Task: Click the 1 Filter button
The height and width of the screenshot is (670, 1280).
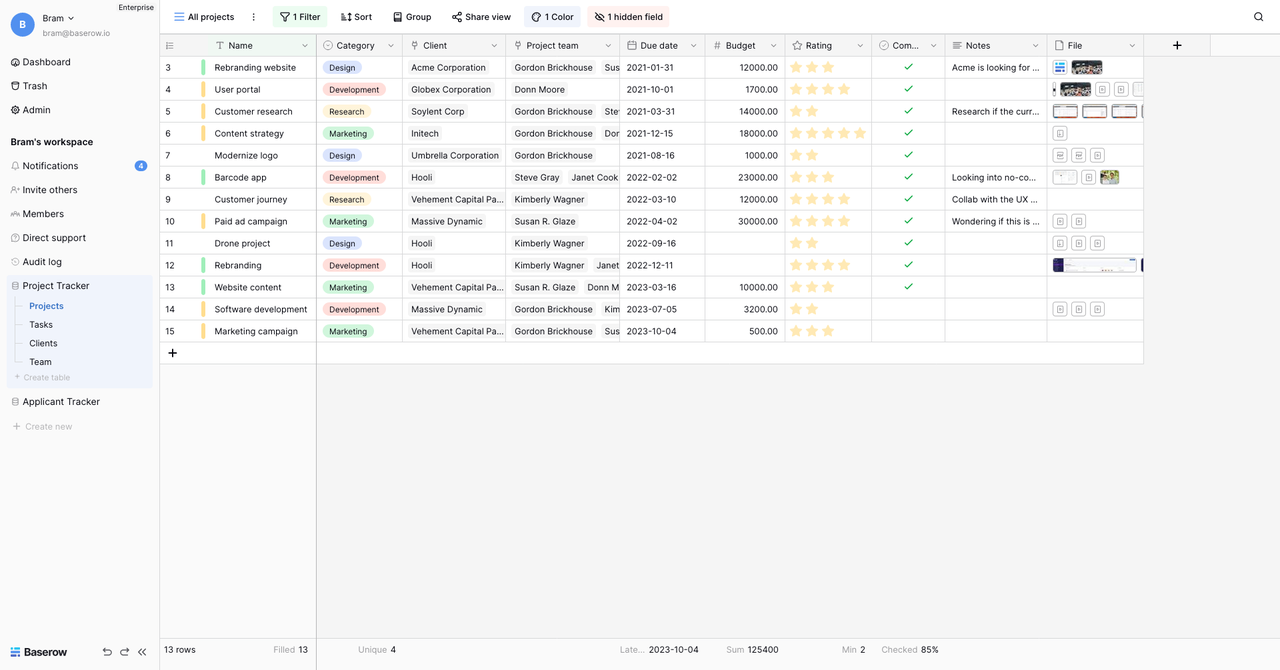Action: coord(300,17)
